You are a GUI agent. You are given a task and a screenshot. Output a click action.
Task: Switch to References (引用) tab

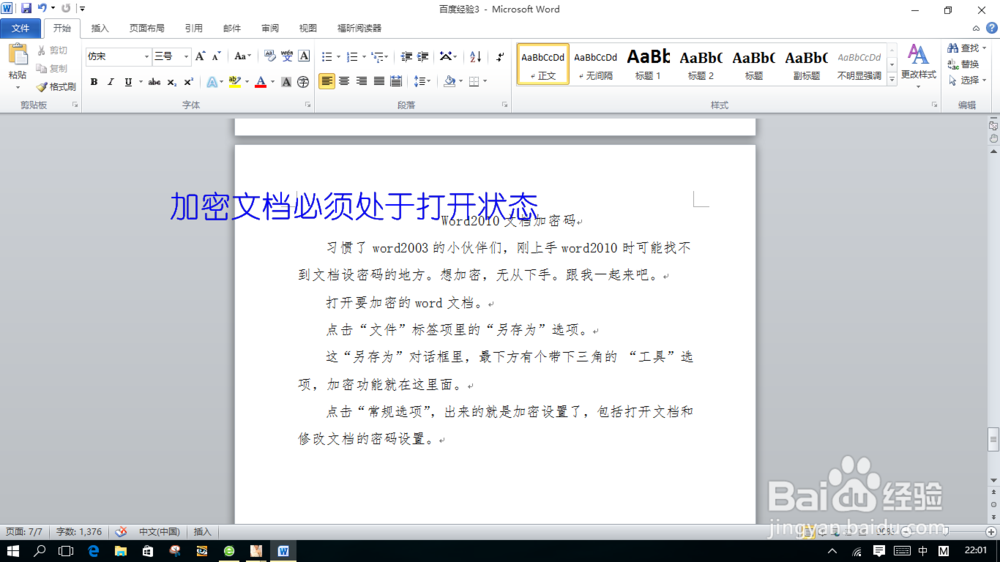click(193, 28)
